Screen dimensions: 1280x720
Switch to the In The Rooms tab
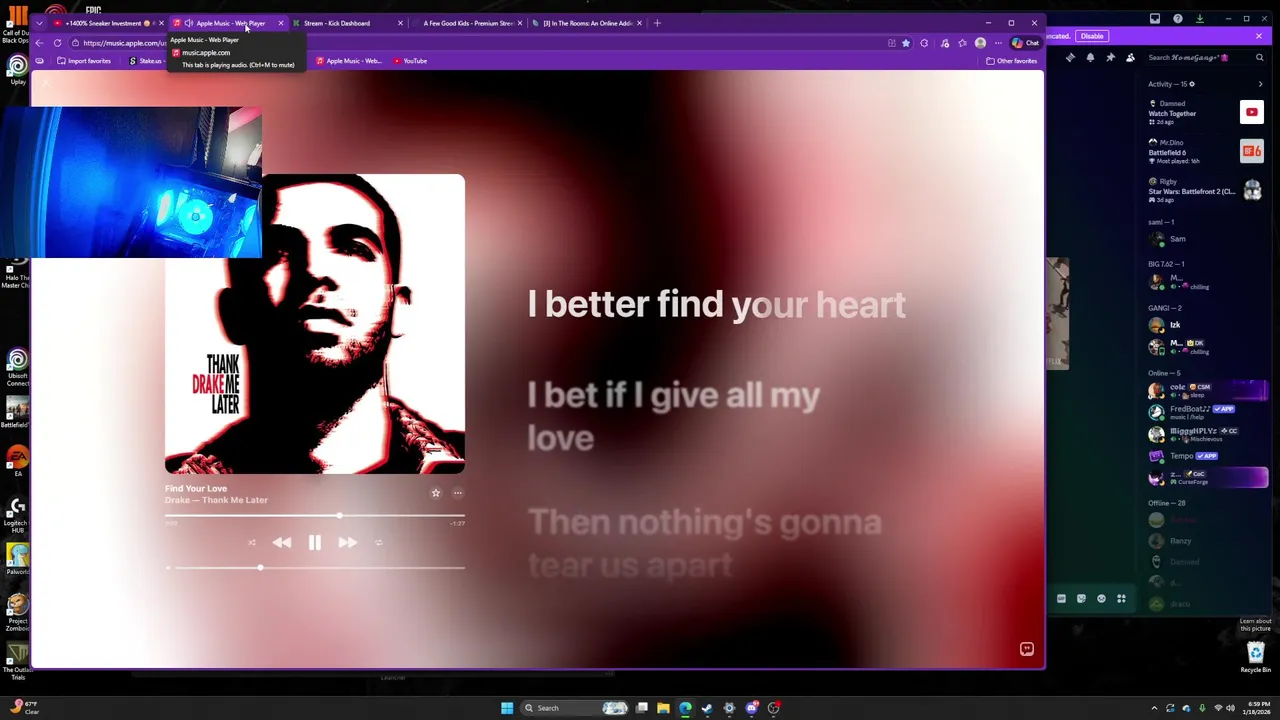[x=588, y=23]
